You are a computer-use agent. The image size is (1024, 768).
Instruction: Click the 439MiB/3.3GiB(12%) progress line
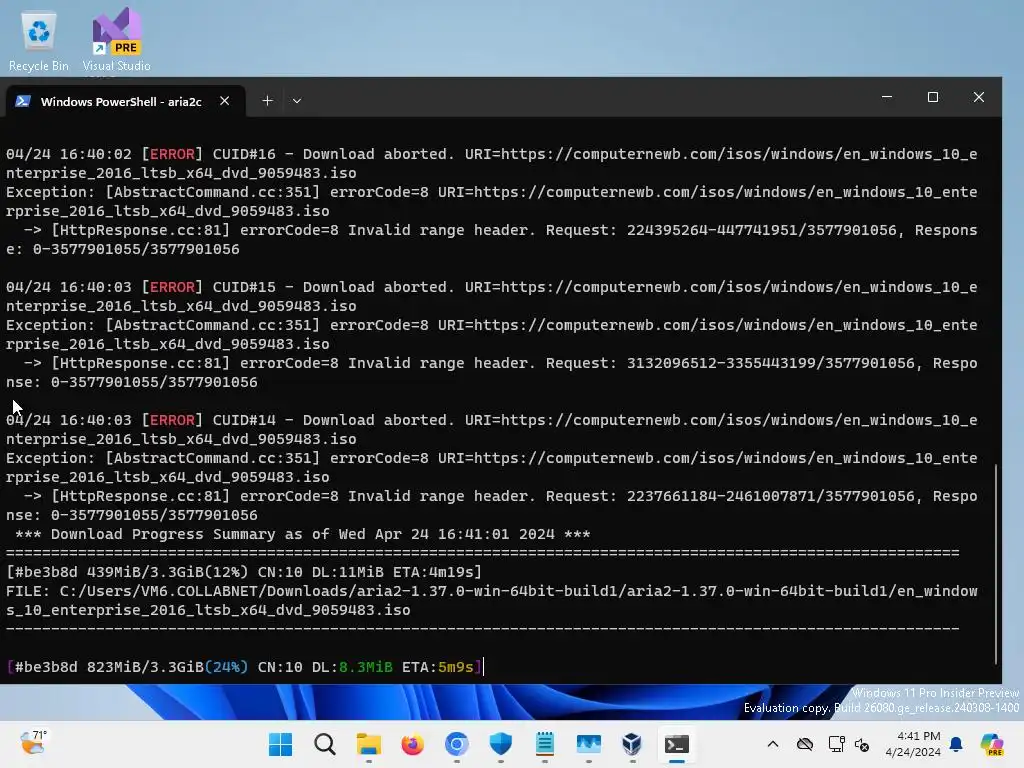(244, 572)
